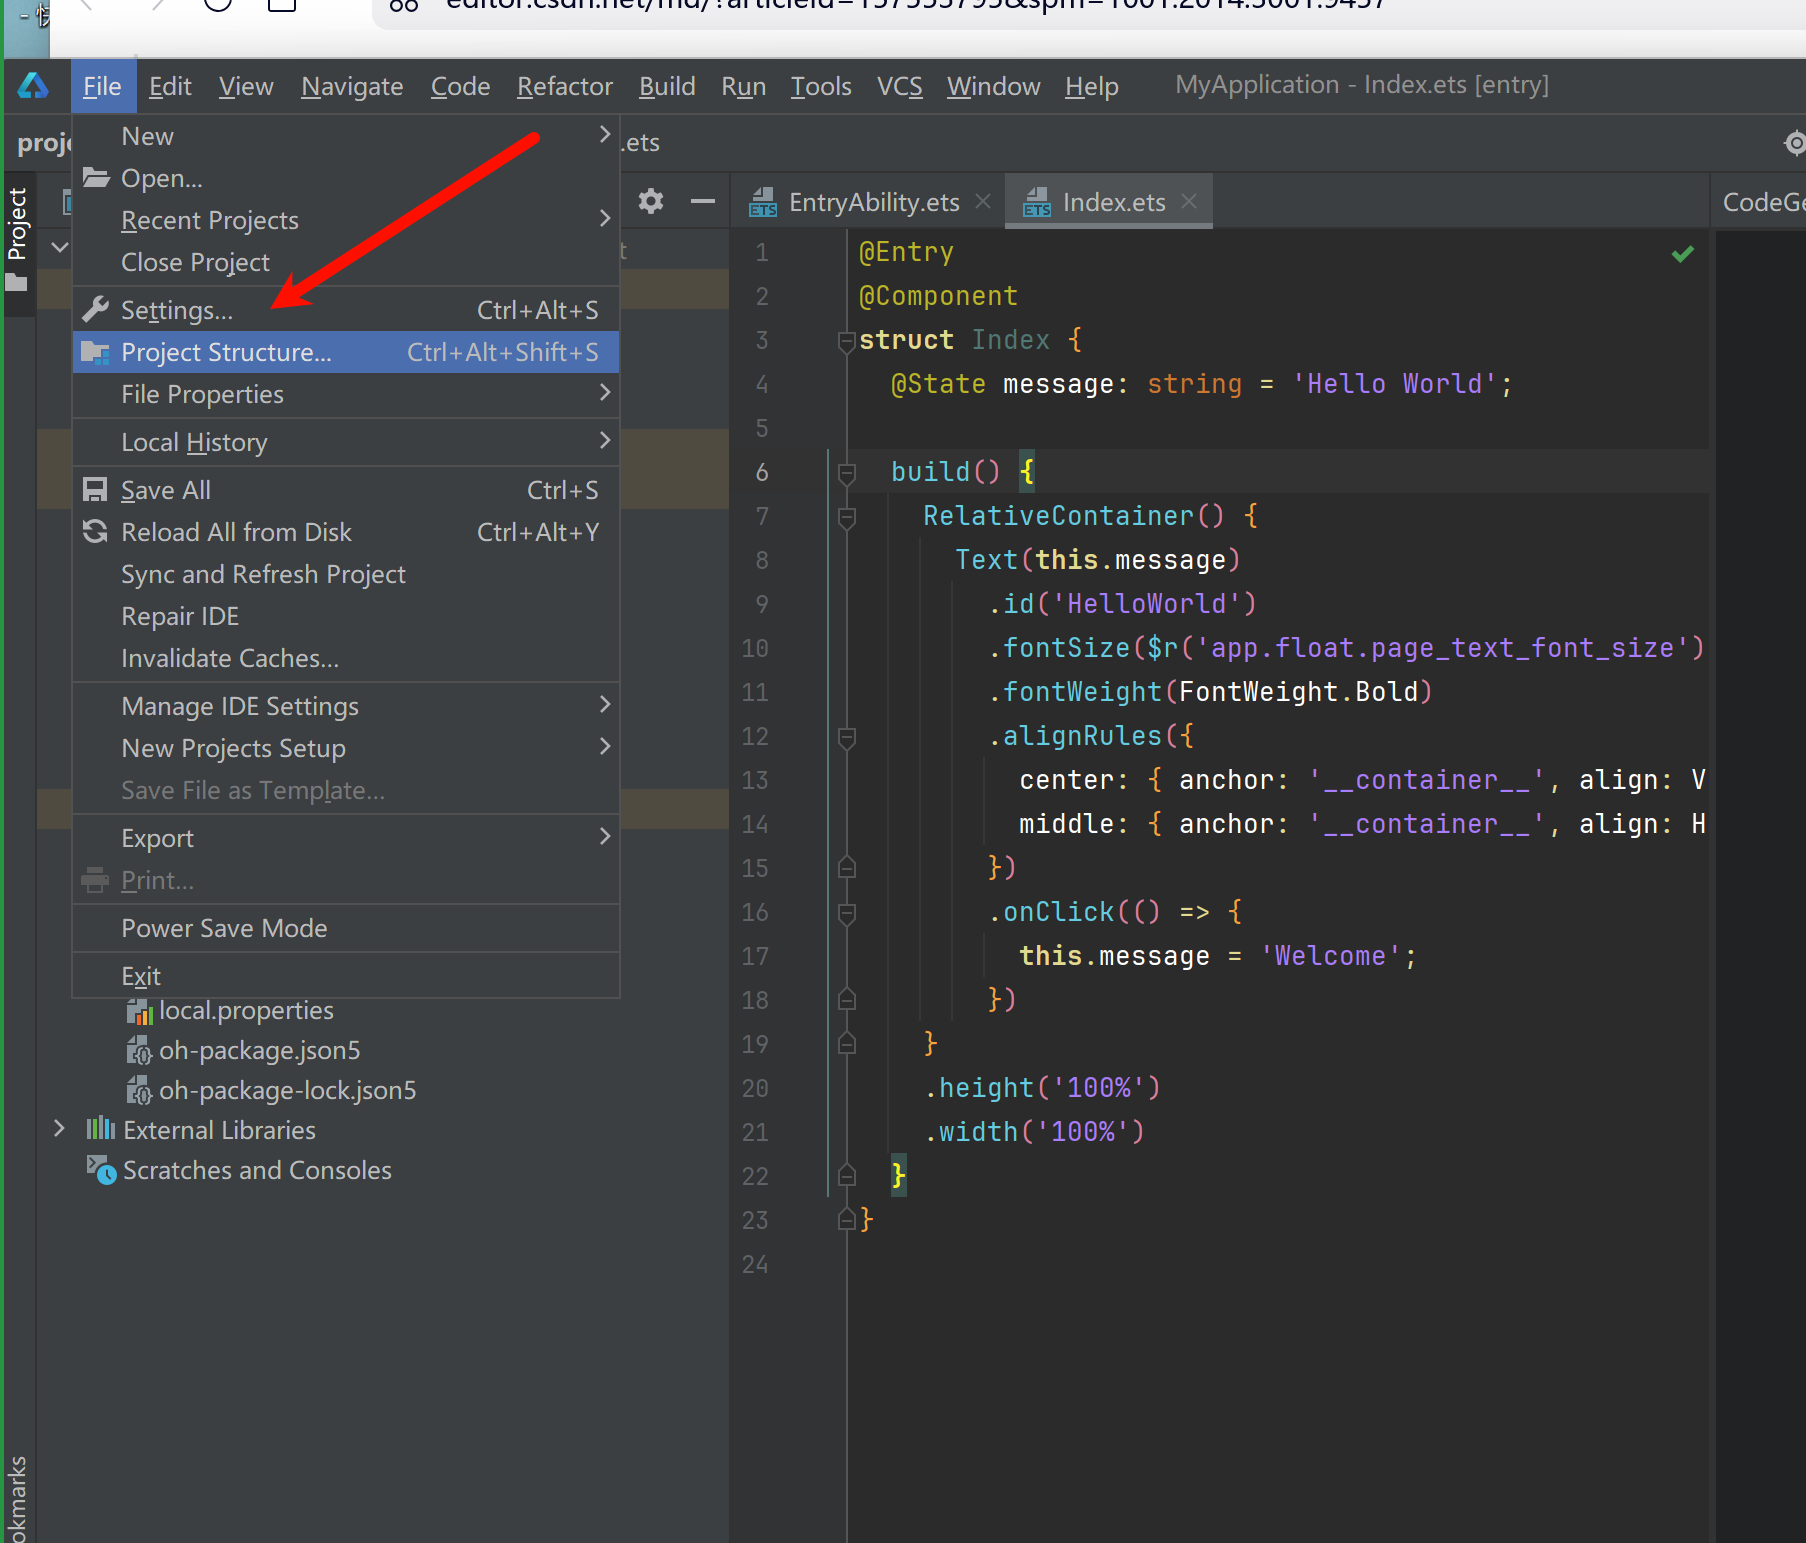
Task: Click the oh-package.json5 file icon
Action: pyautogui.click(x=140, y=1051)
